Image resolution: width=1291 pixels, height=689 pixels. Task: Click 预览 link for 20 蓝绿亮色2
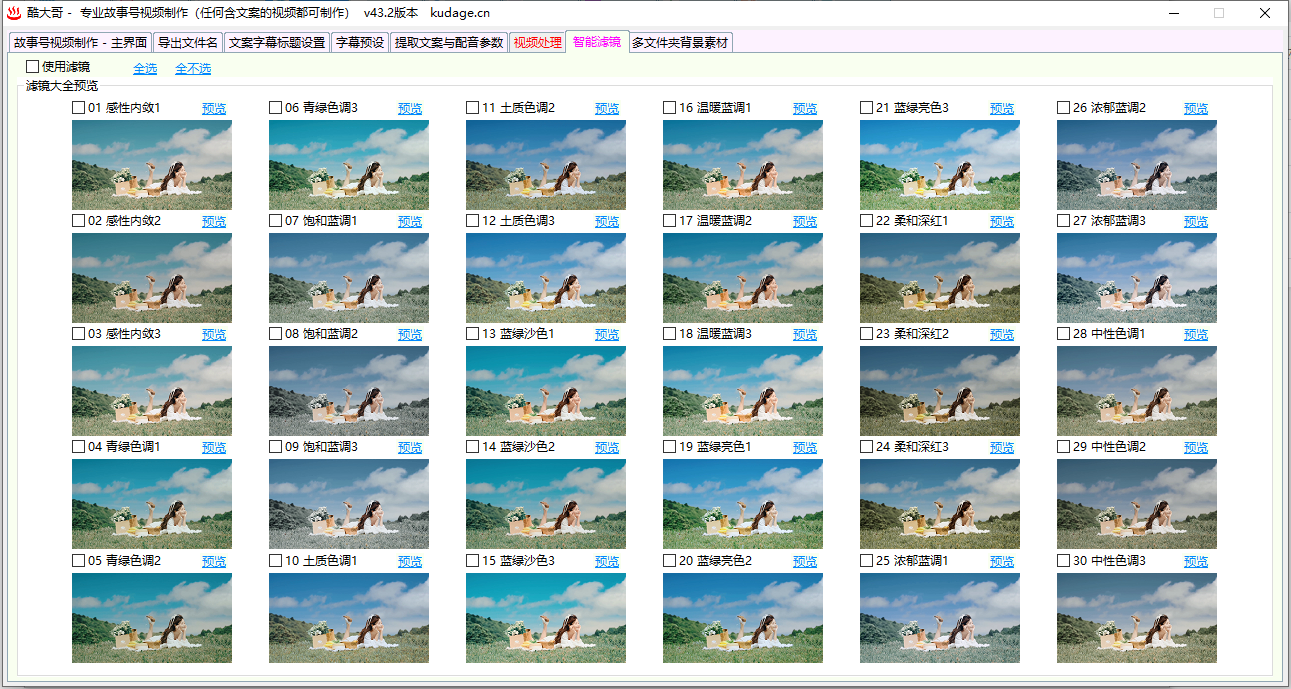pyautogui.click(x=805, y=562)
